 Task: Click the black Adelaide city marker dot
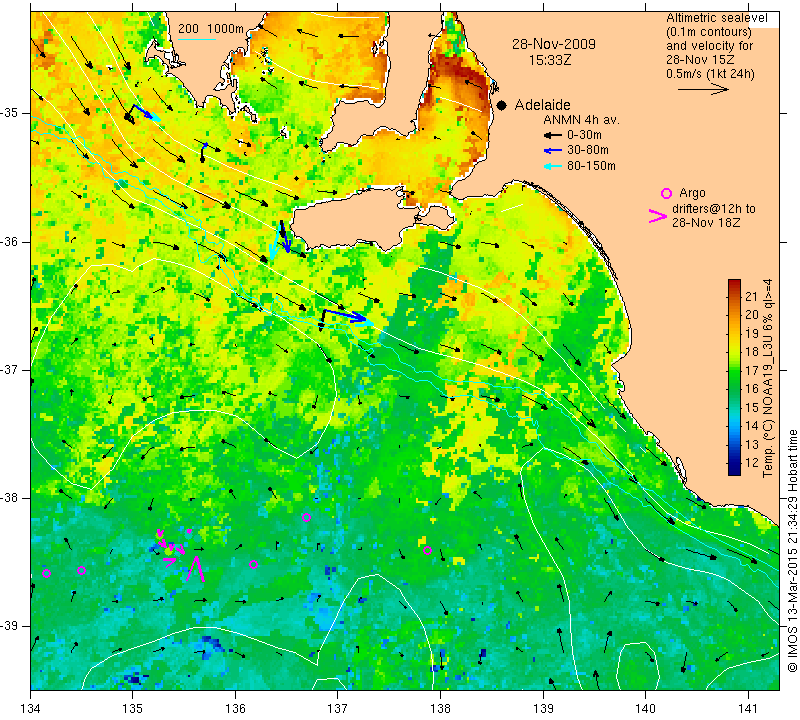pos(500,105)
